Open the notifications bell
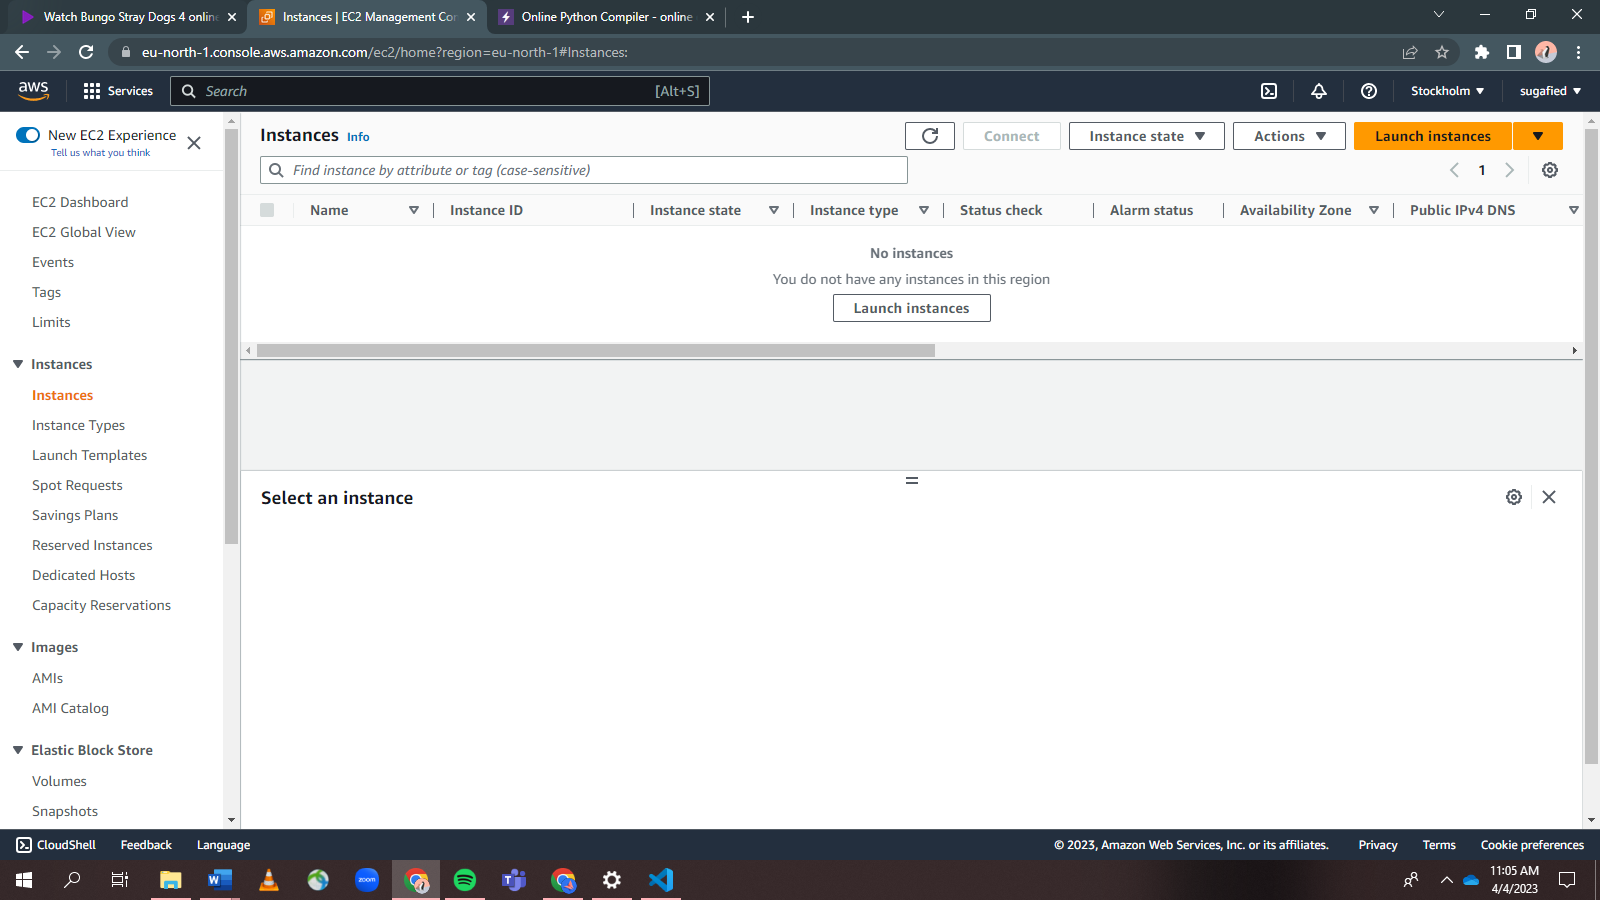 [1318, 91]
